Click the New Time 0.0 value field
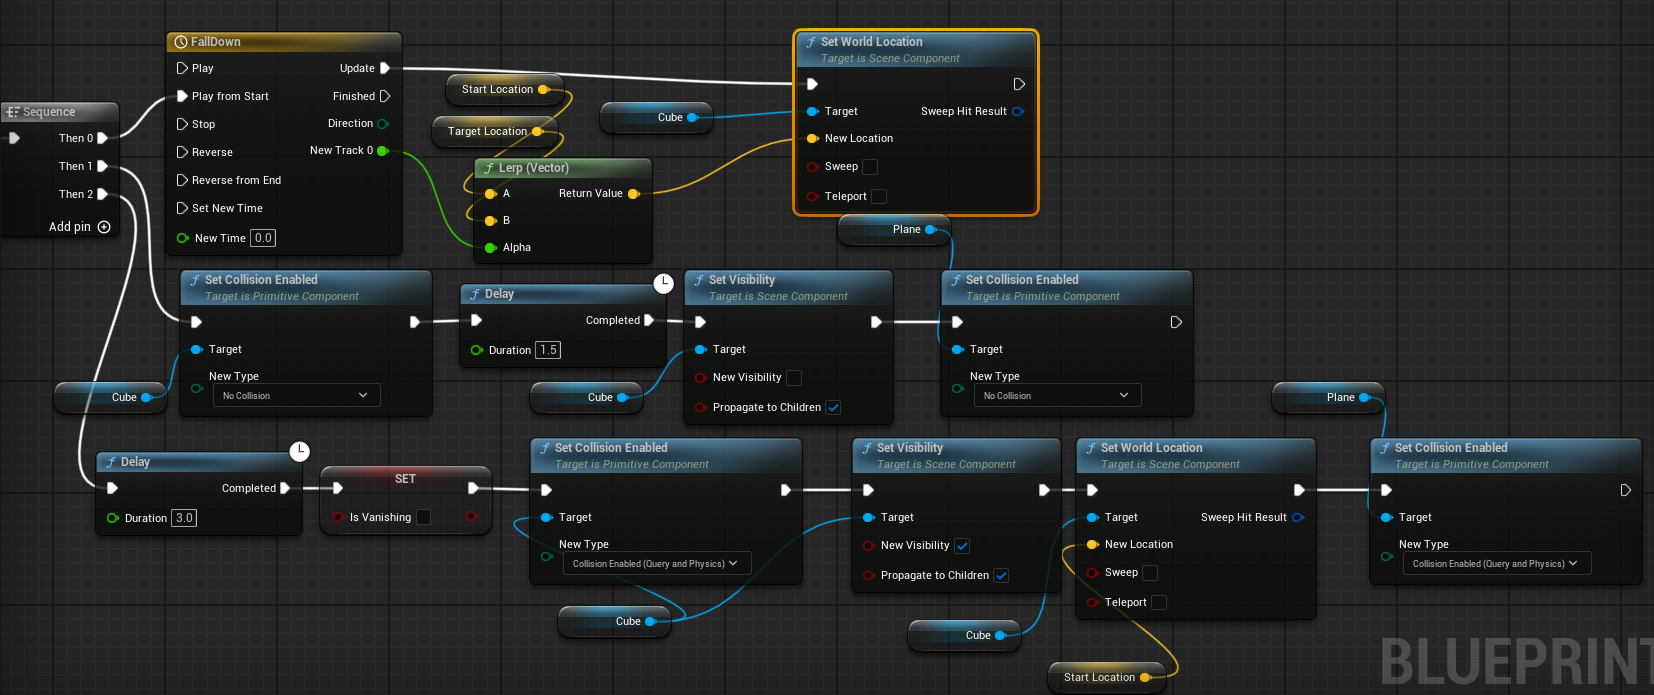The width and height of the screenshot is (1654, 695). click(x=263, y=238)
